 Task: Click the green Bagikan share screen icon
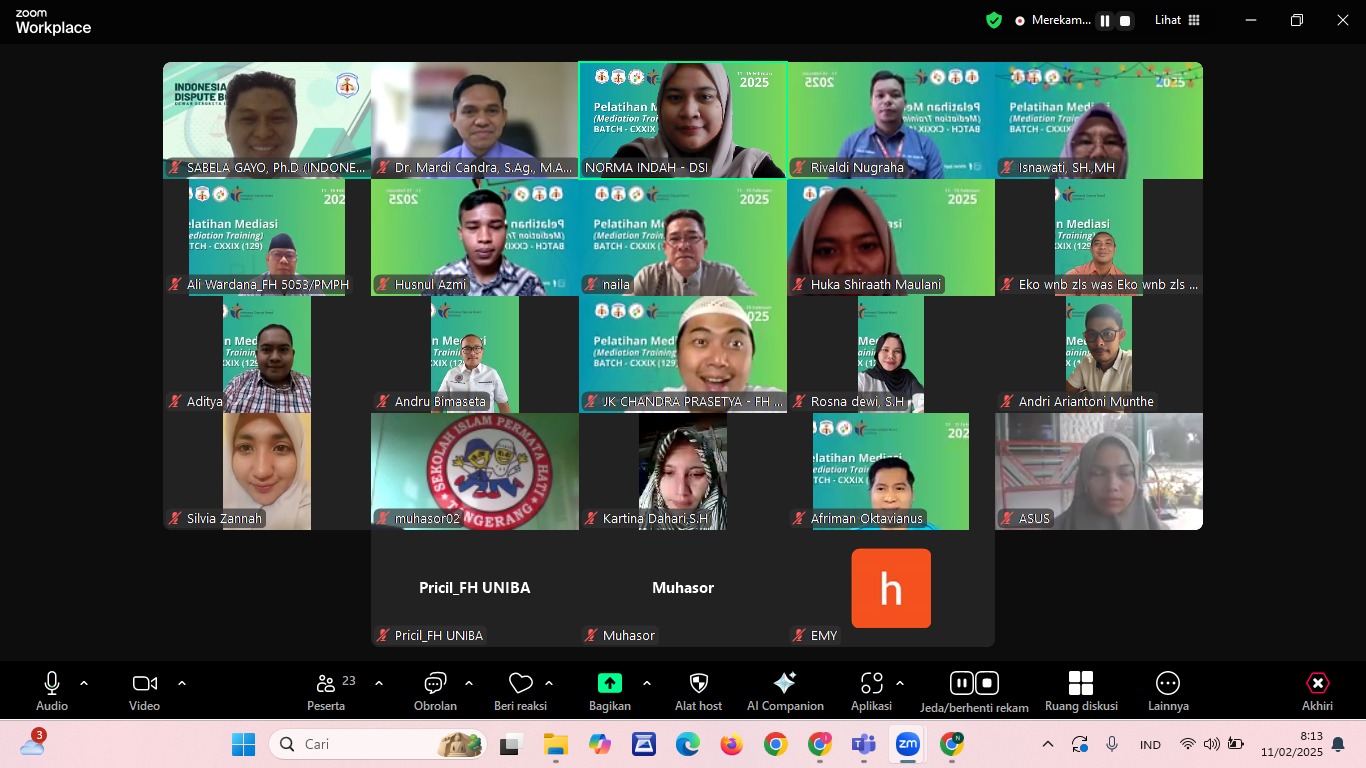[x=609, y=684]
